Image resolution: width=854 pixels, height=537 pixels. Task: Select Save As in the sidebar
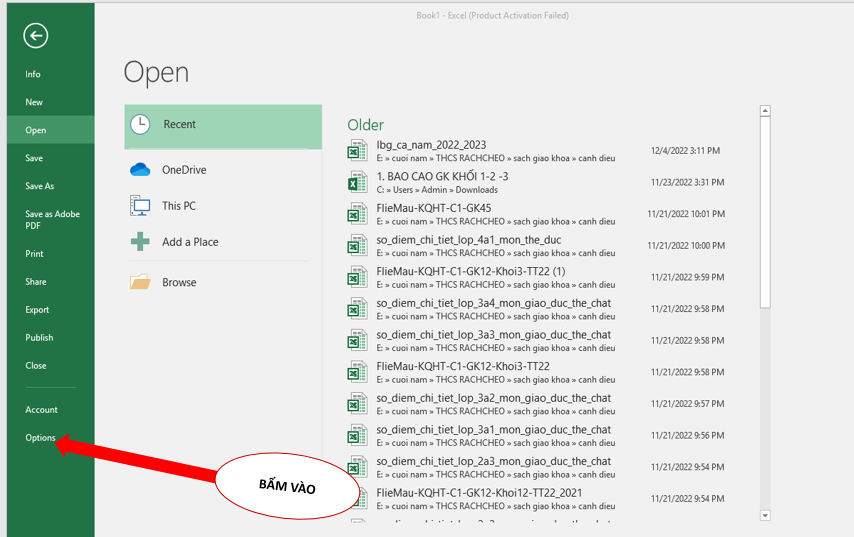tap(40, 186)
